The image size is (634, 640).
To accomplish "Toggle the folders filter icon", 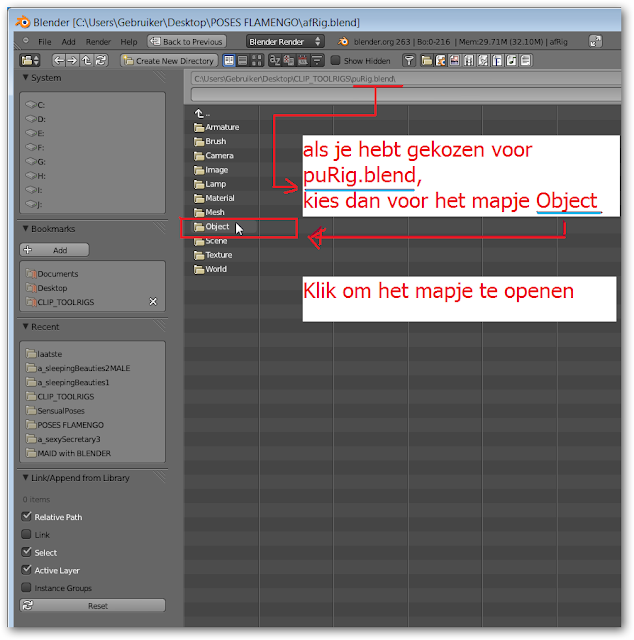I will [427, 60].
